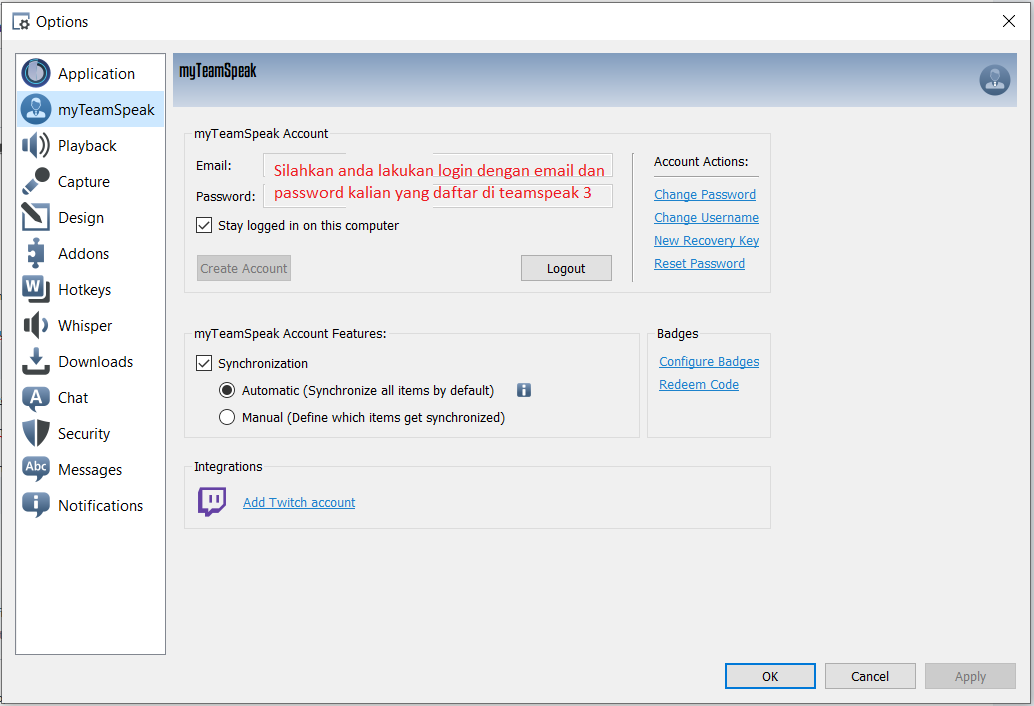
Task: Click the purple Twitch logo icon
Action: 212,502
